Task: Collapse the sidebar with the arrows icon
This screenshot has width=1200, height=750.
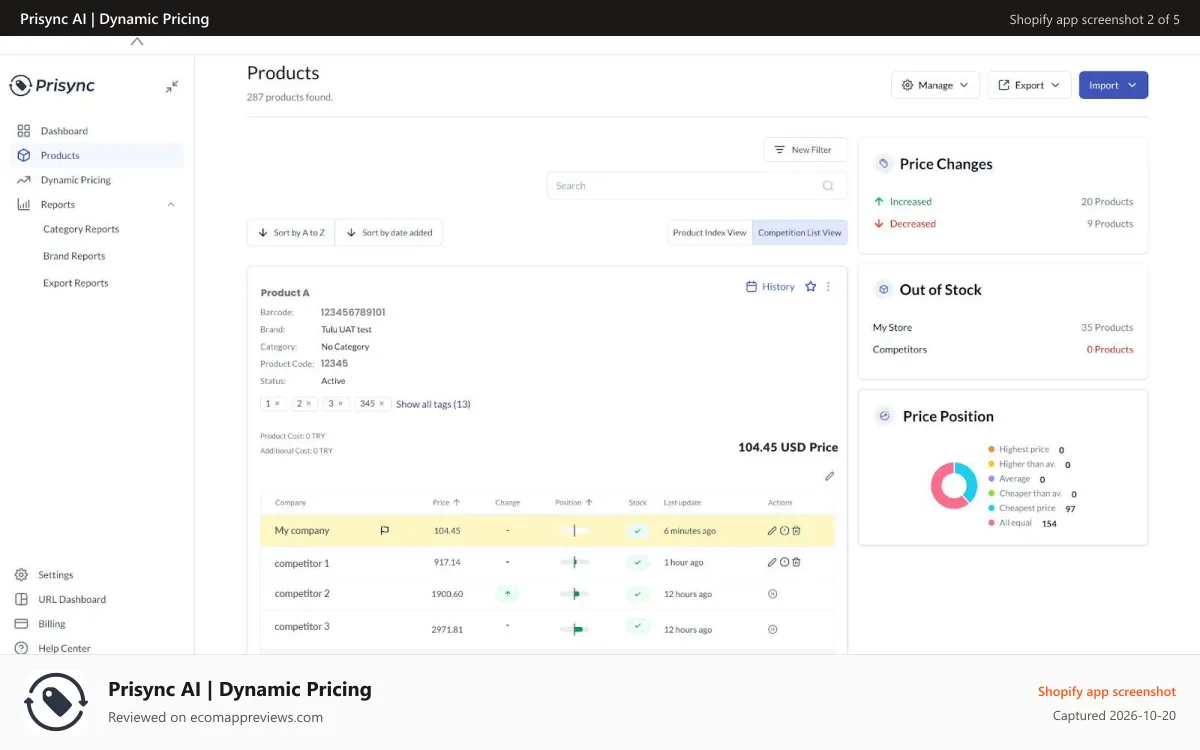Action: (x=172, y=87)
